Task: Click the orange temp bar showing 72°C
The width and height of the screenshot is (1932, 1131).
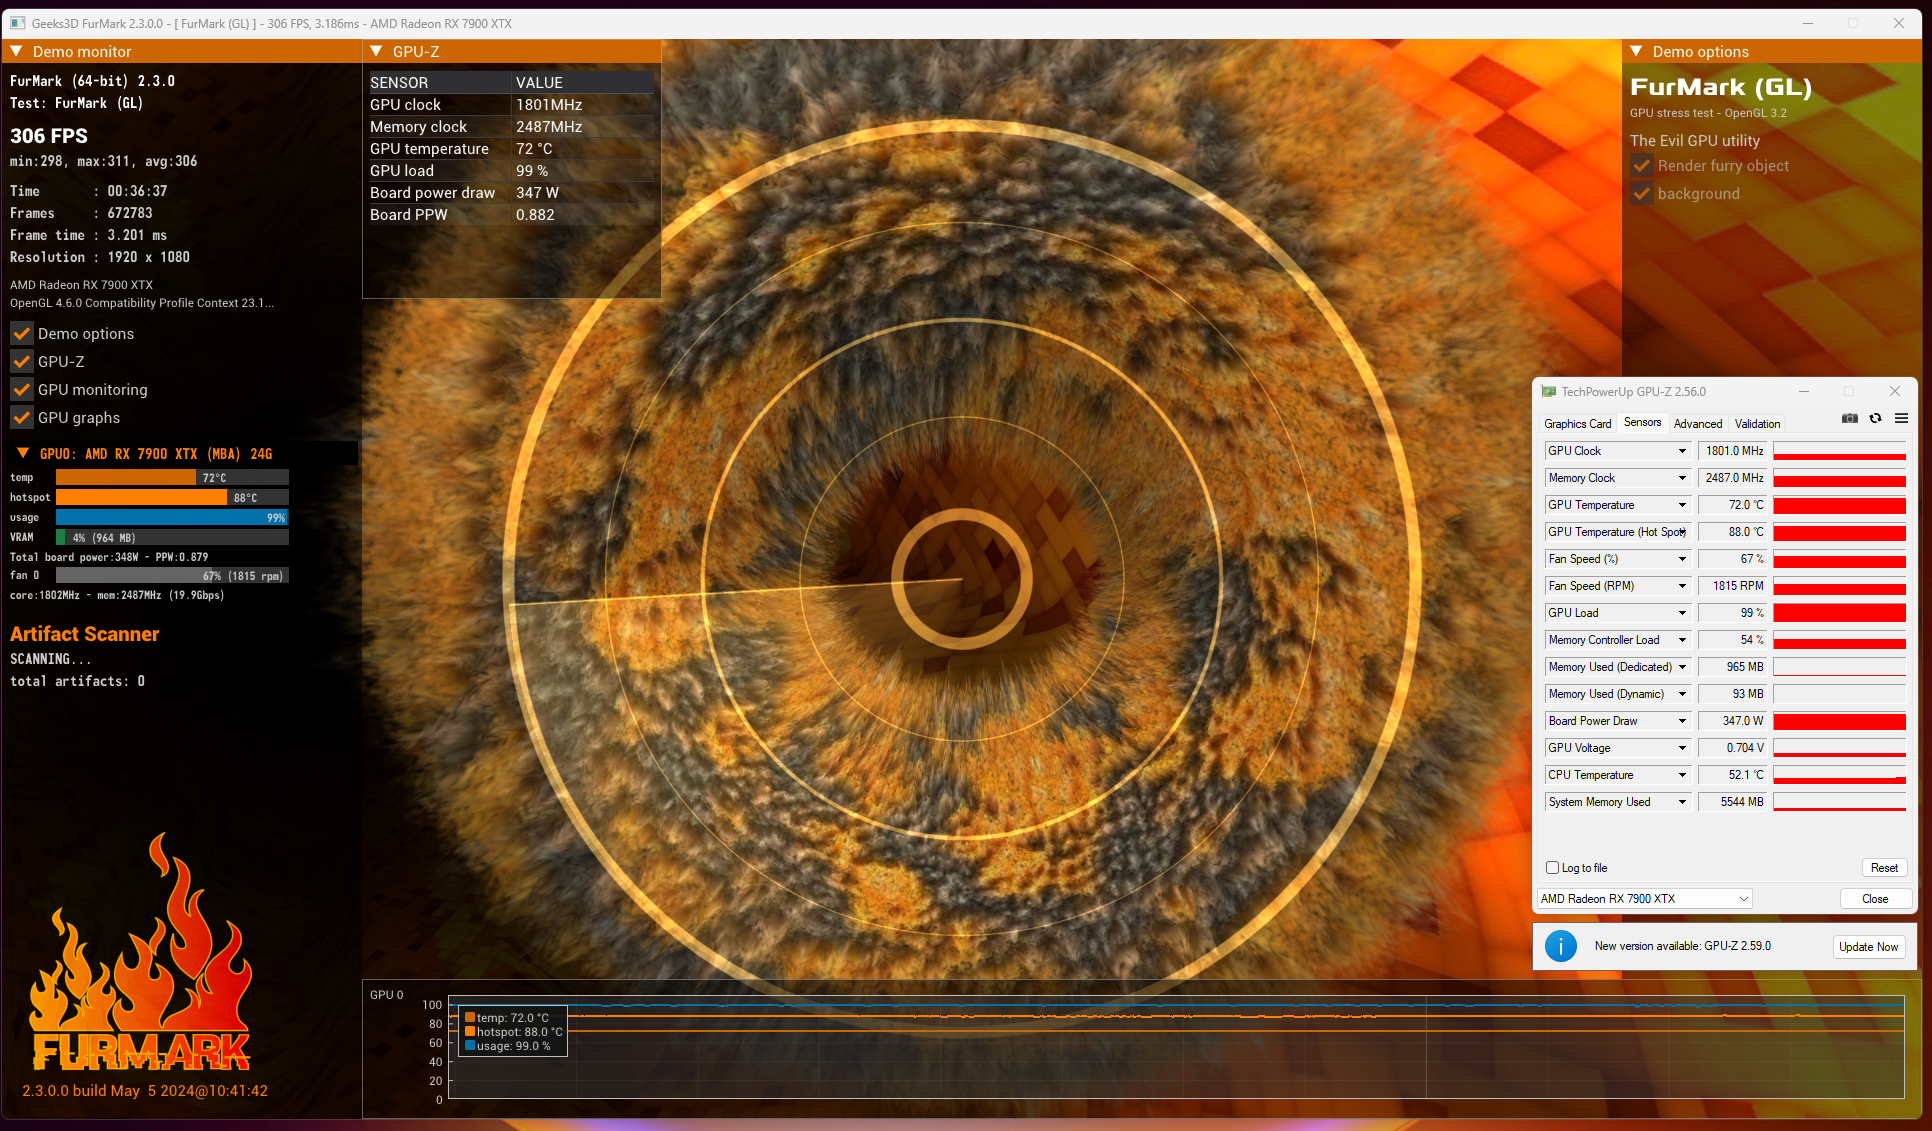Action: 172,478
